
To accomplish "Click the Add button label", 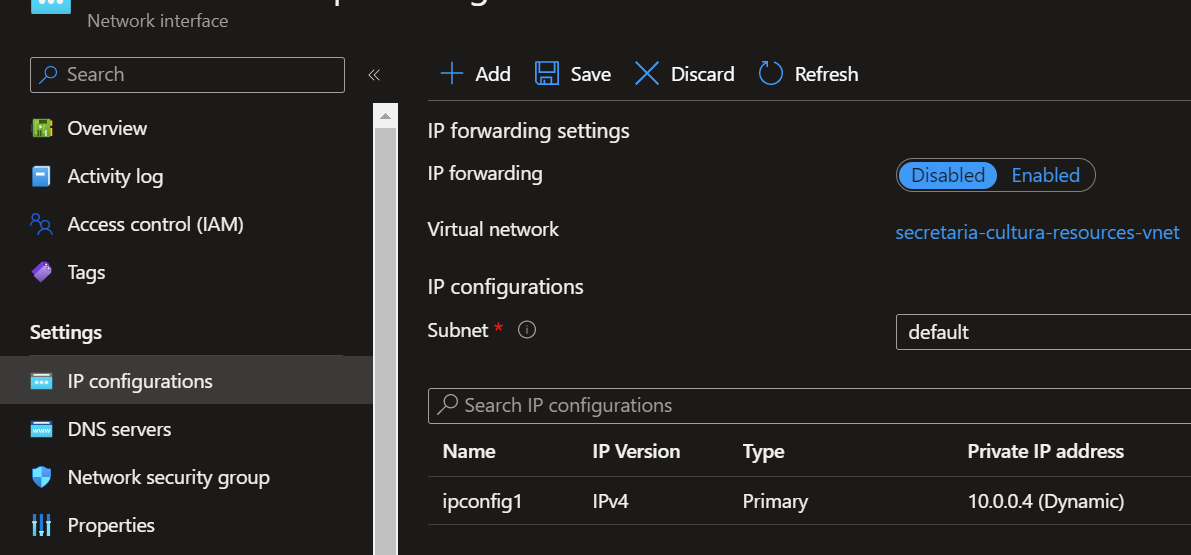I will 493,74.
